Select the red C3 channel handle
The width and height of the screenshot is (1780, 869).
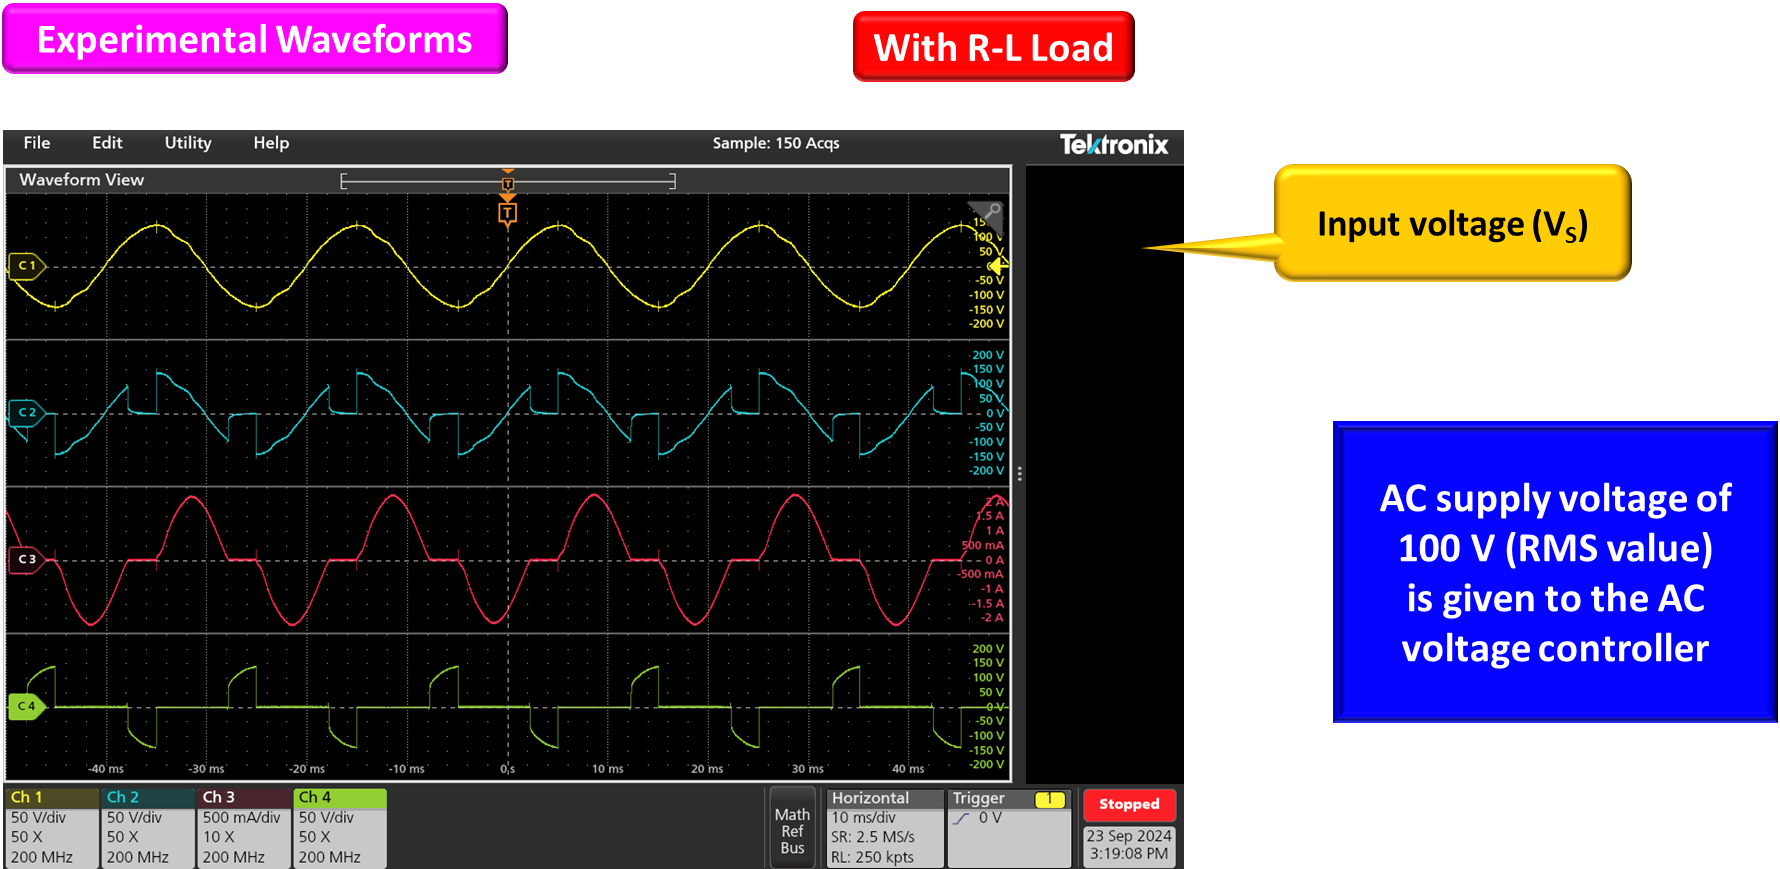pos(26,559)
